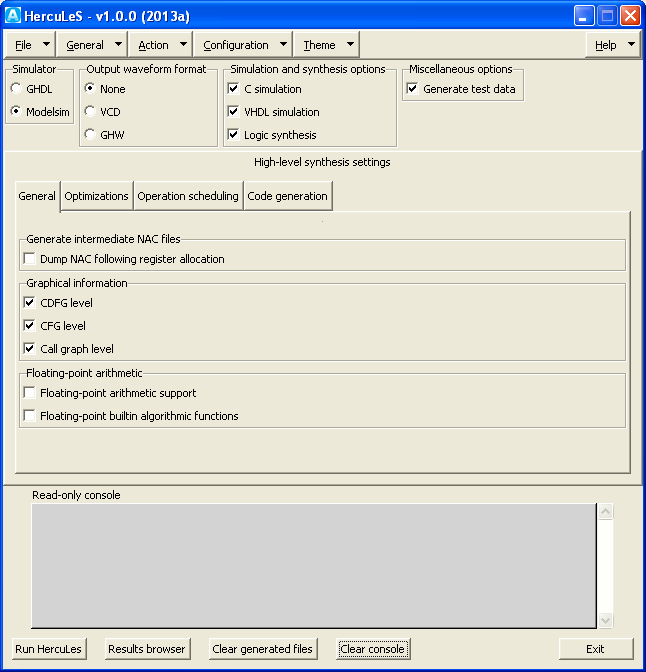Click the HercuLeS app icon in title bar

tap(12, 16)
